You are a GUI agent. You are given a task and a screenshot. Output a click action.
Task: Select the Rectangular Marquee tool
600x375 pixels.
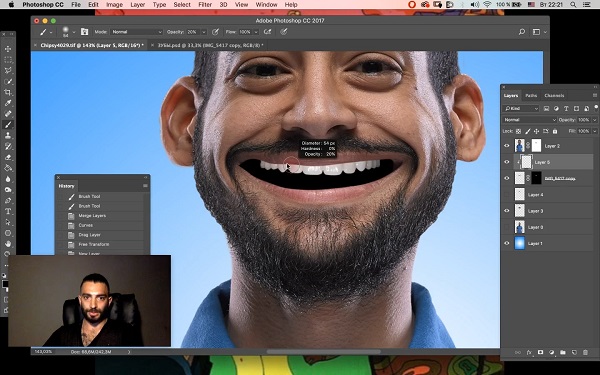(8, 60)
